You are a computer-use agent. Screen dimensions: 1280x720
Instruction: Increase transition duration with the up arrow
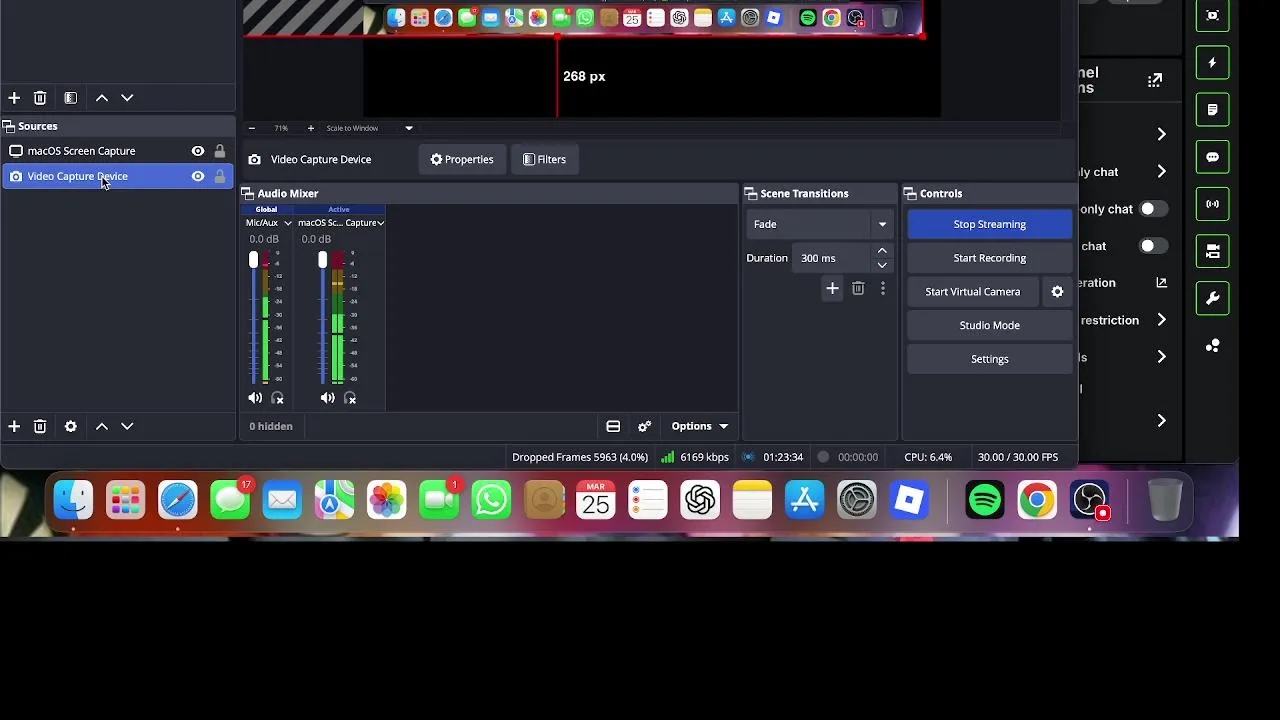(882, 251)
